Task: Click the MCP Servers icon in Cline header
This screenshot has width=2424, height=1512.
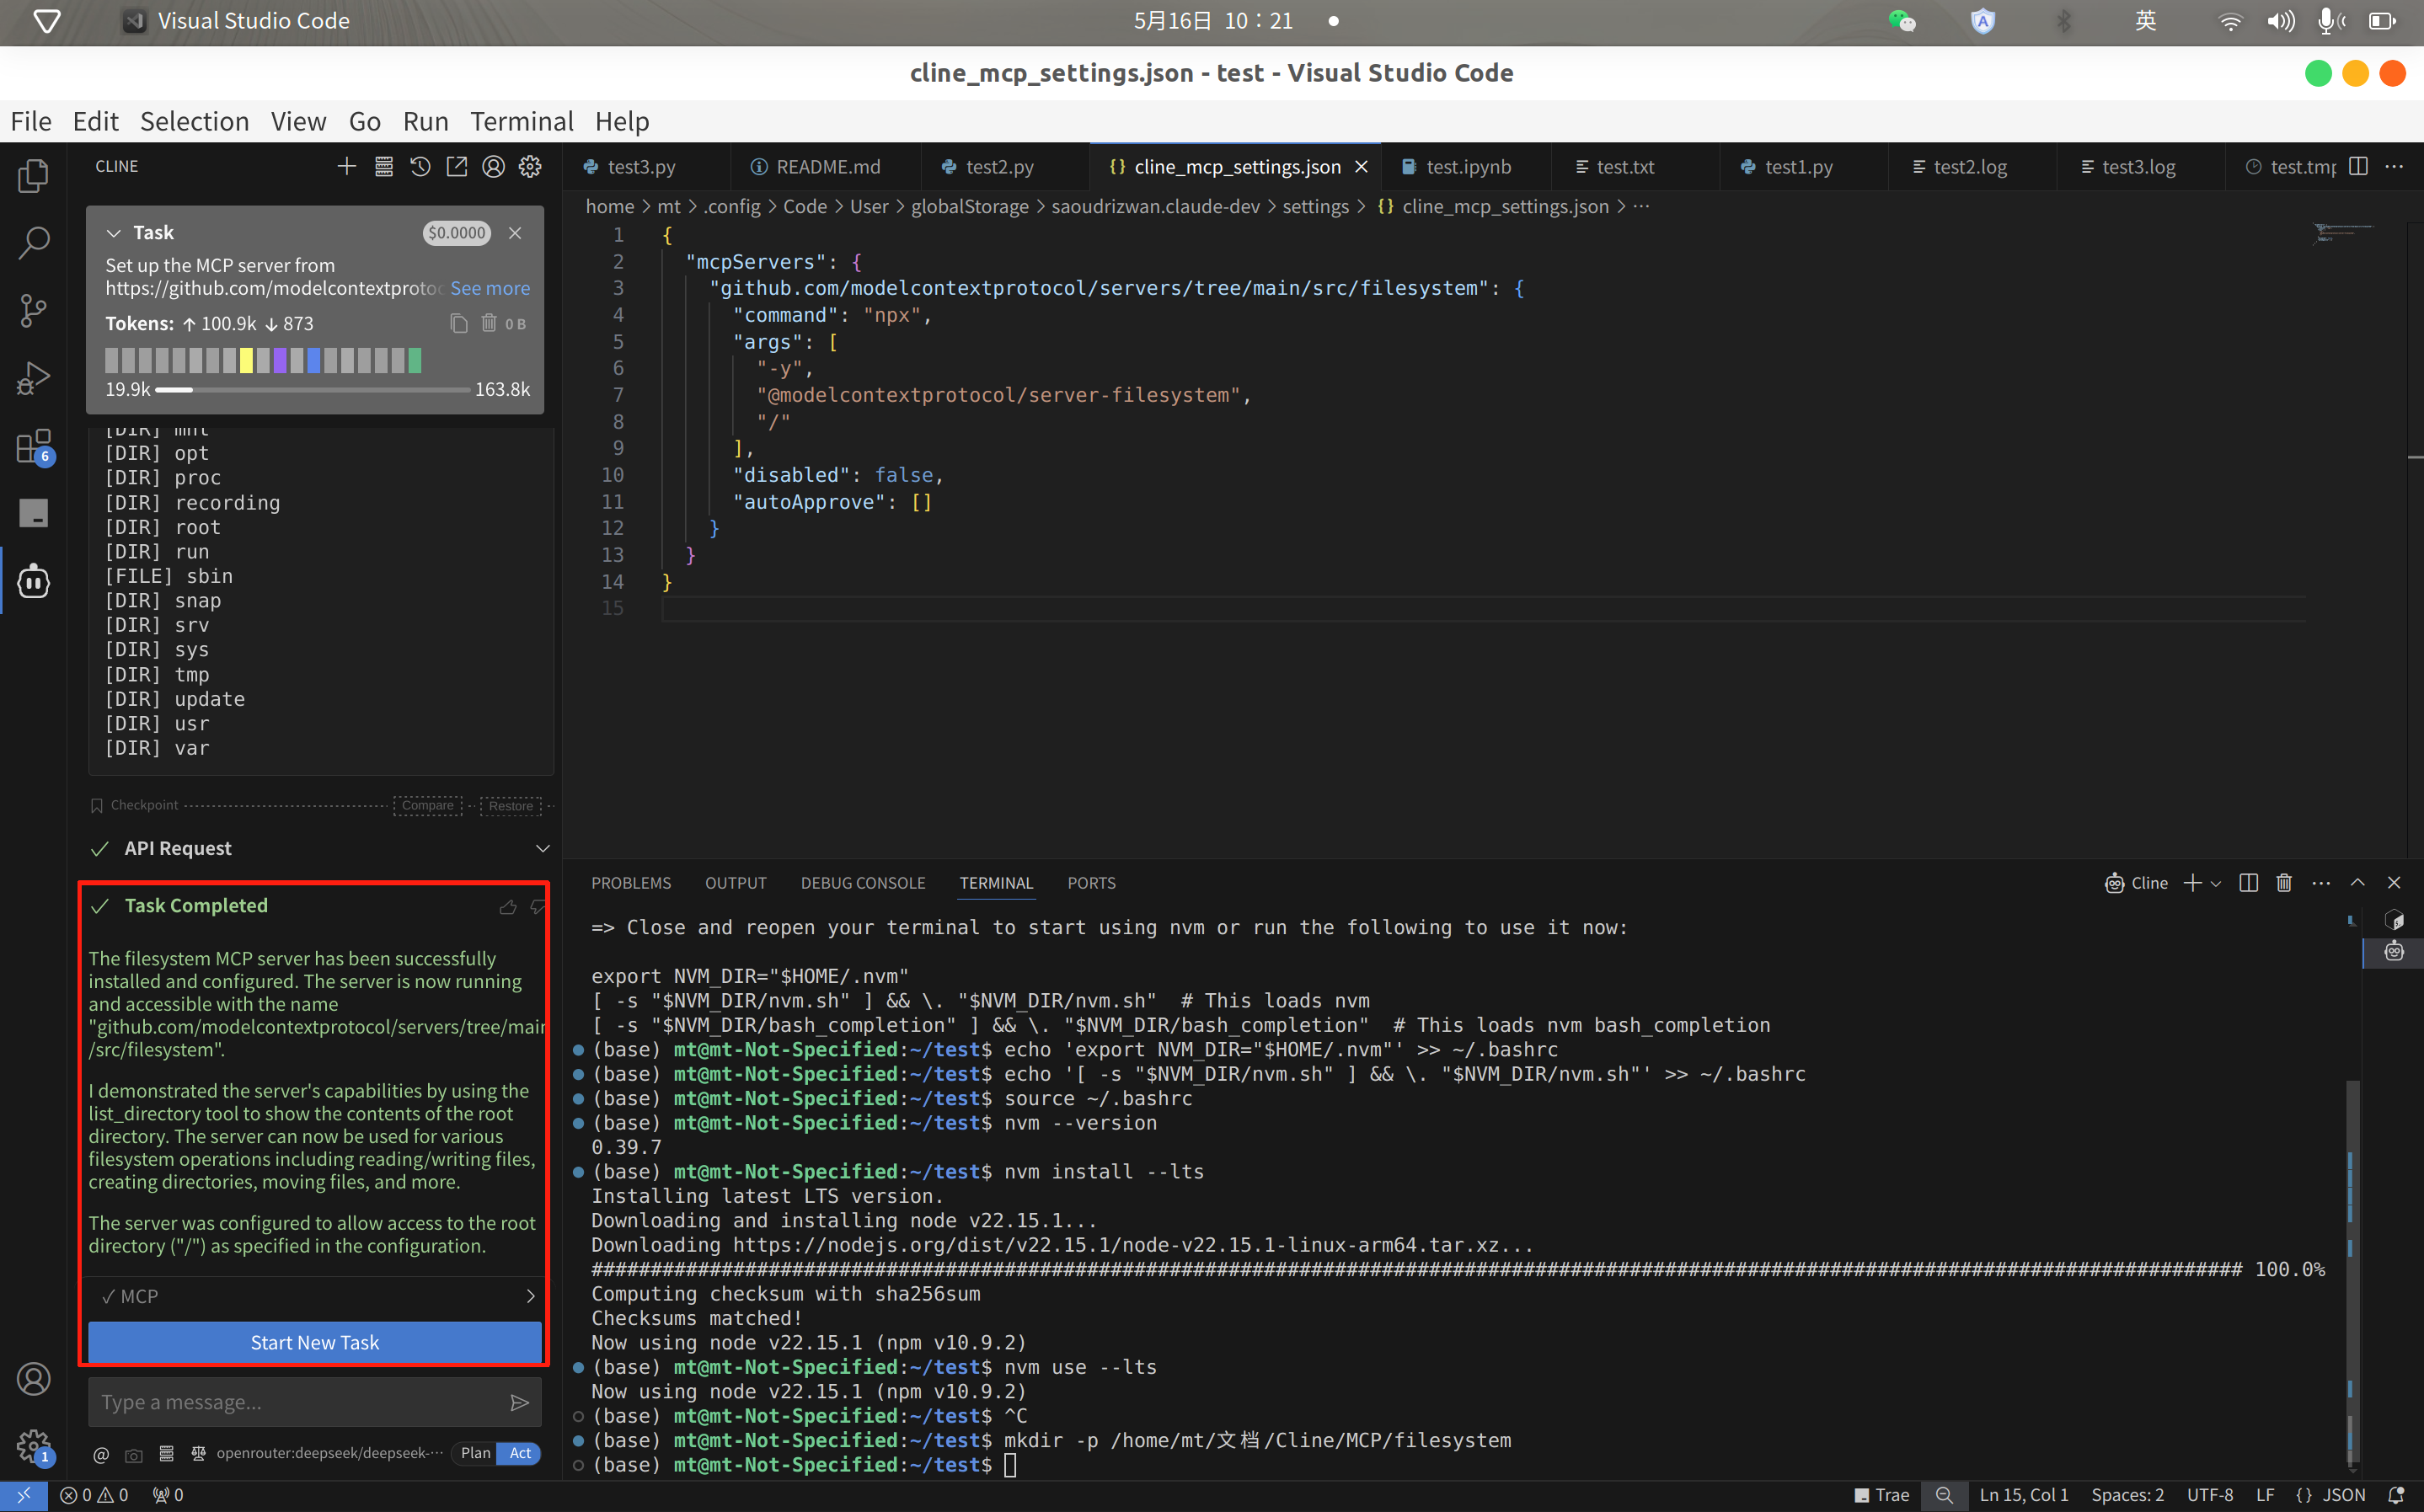Action: pyautogui.click(x=383, y=167)
